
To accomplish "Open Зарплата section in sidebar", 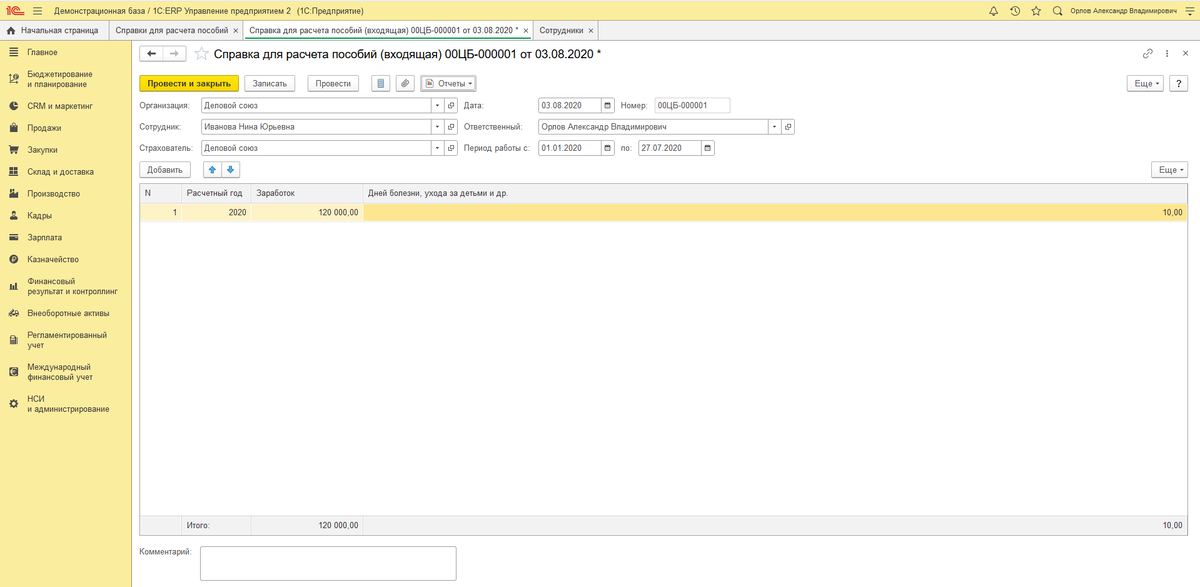I will [65, 237].
